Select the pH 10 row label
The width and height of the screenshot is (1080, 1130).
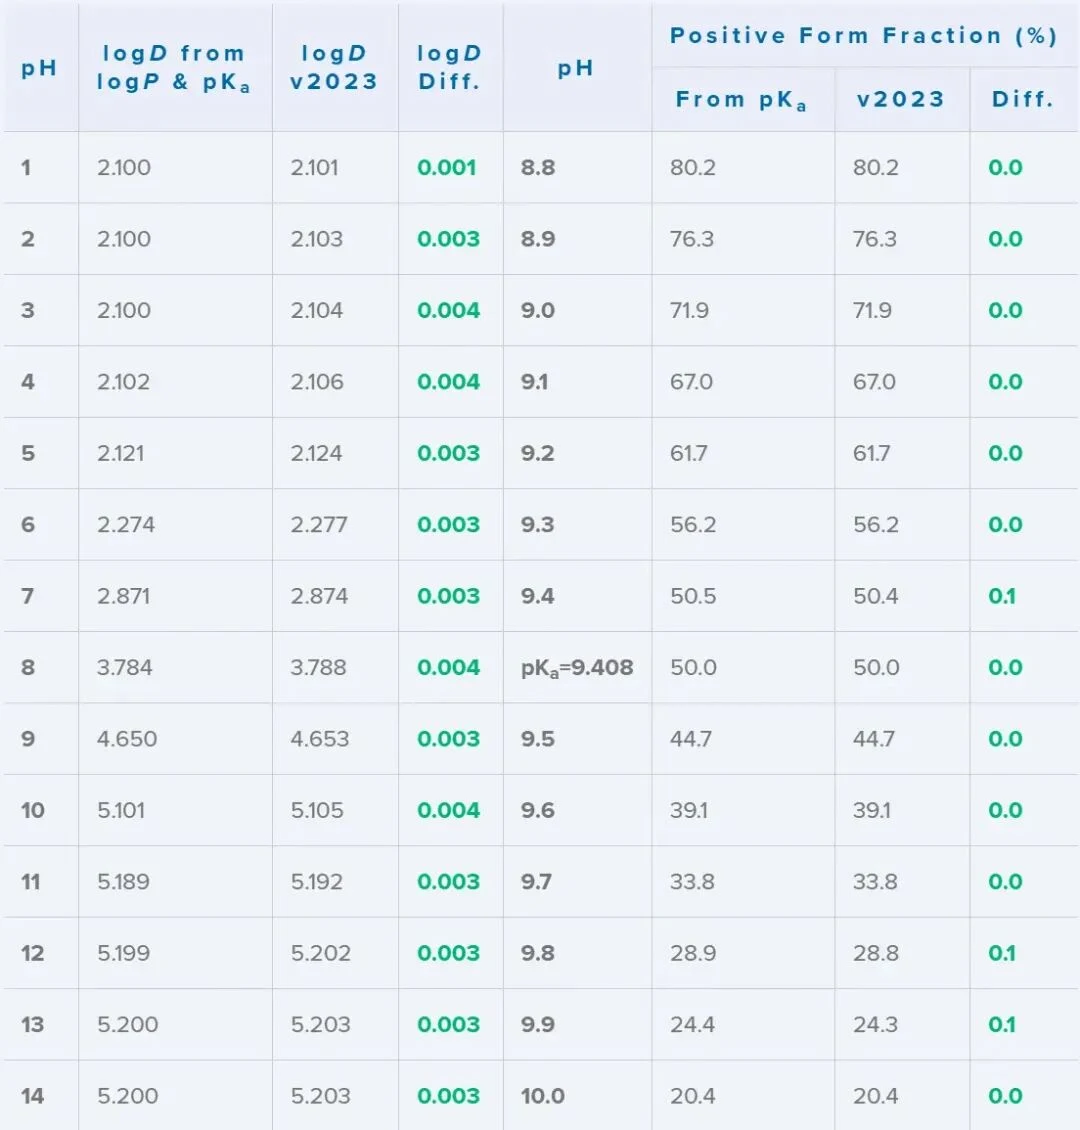[33, 810]
